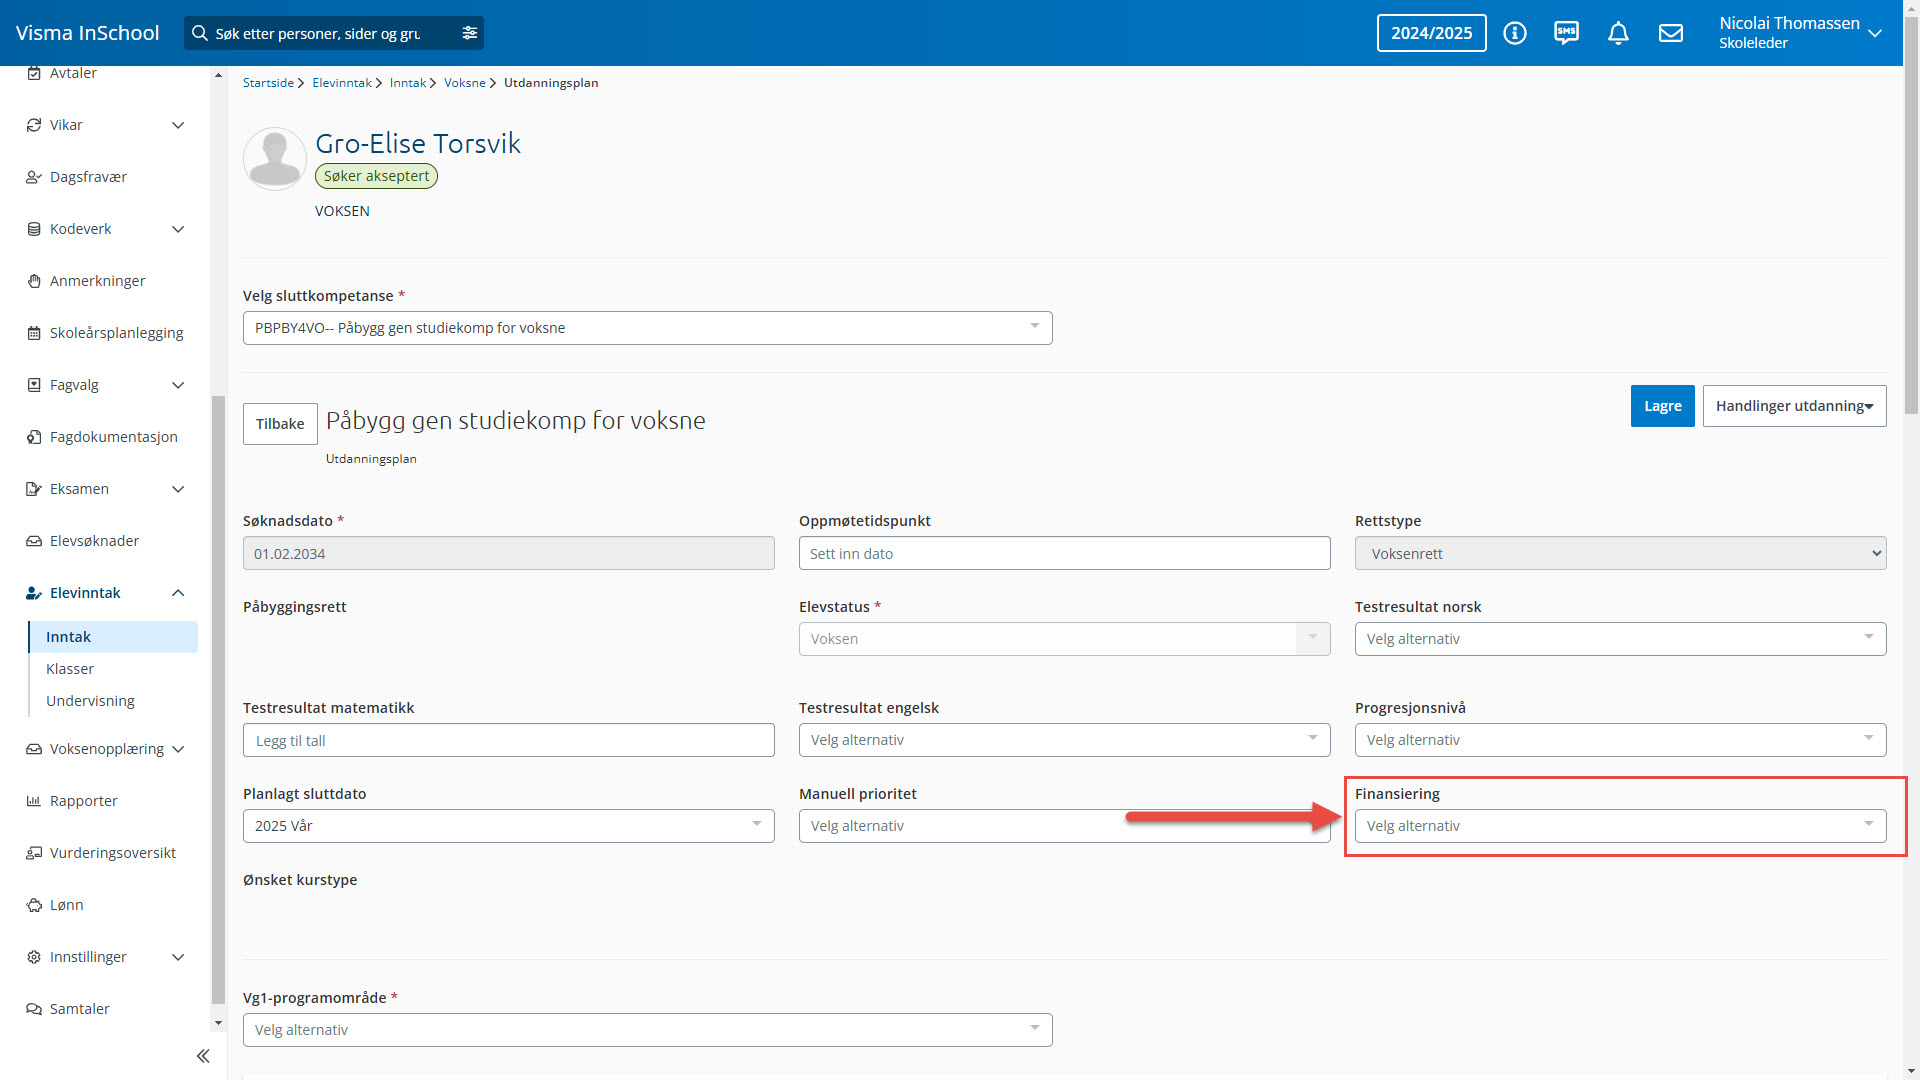This screenshot has height=1080, width=1920.
Task: Click the Innstillinger gear icon
Action: pos(34,957)
